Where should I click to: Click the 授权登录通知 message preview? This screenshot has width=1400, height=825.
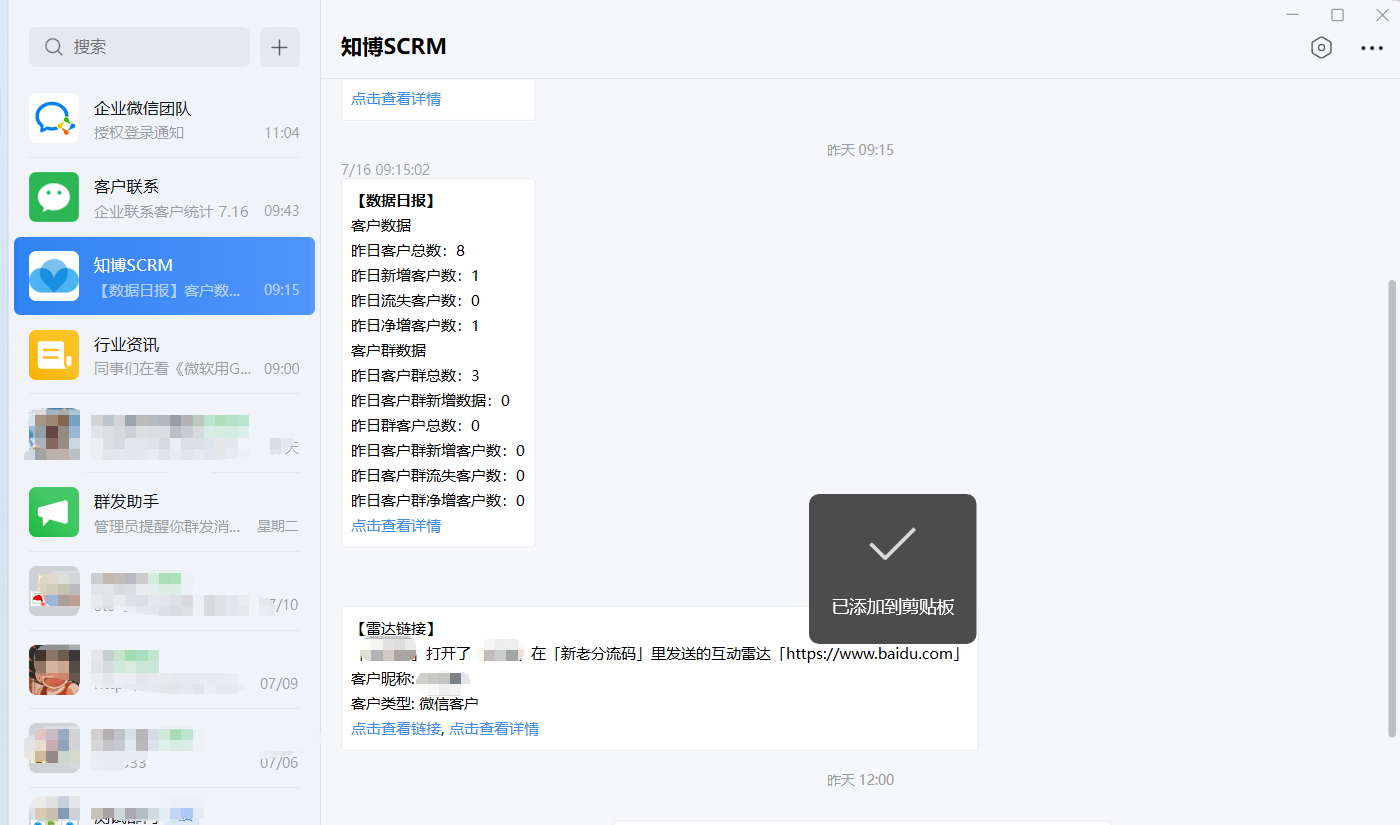tap(139, 133)
